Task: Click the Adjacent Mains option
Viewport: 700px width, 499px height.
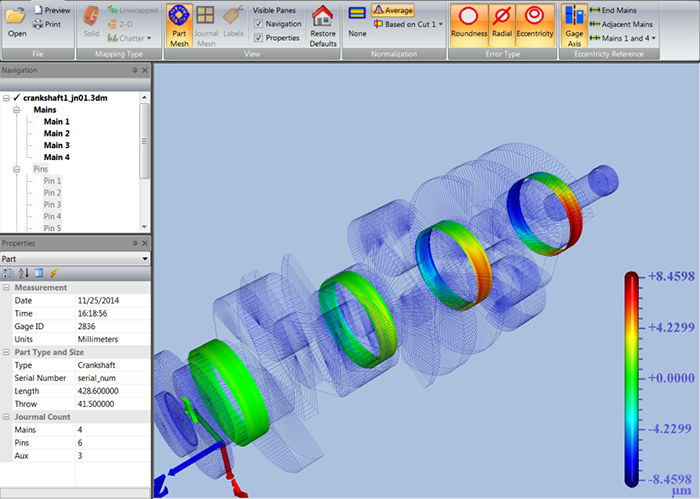Action: coord(624,23)
